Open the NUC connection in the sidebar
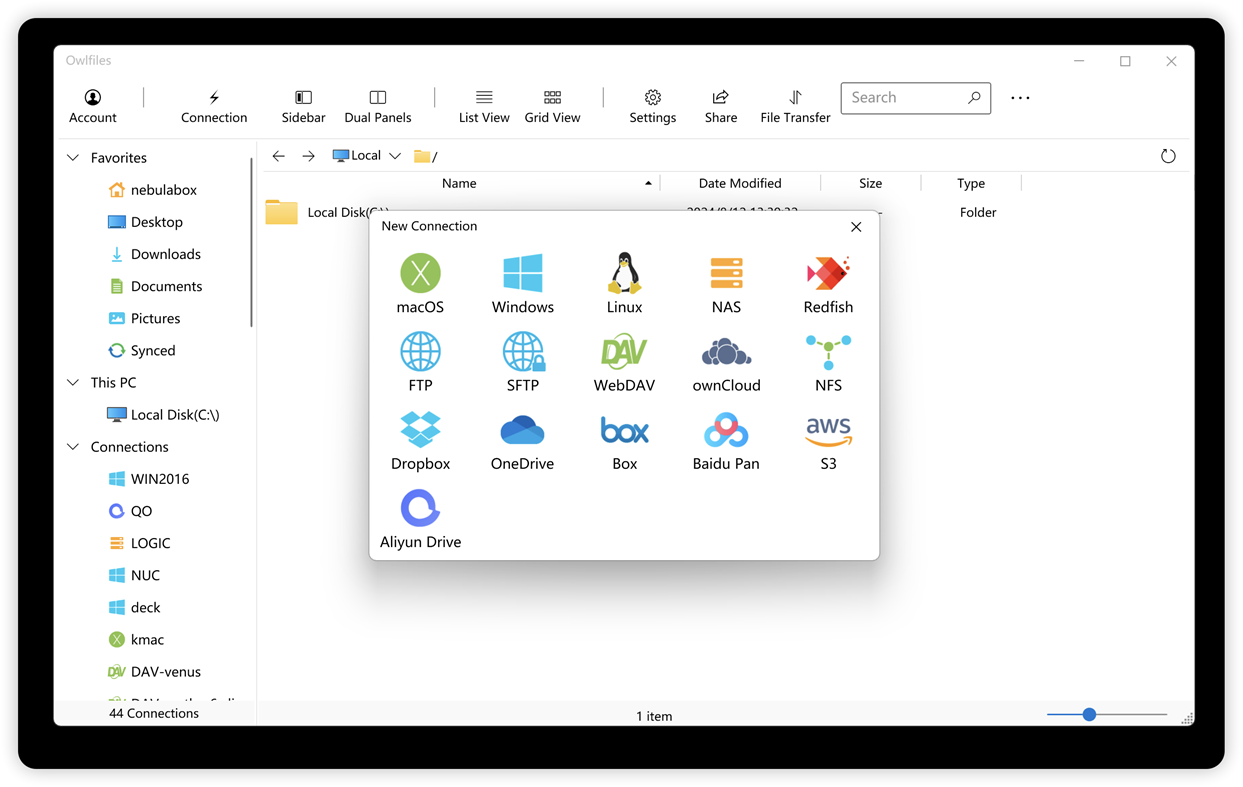 (x=145, y=575)
